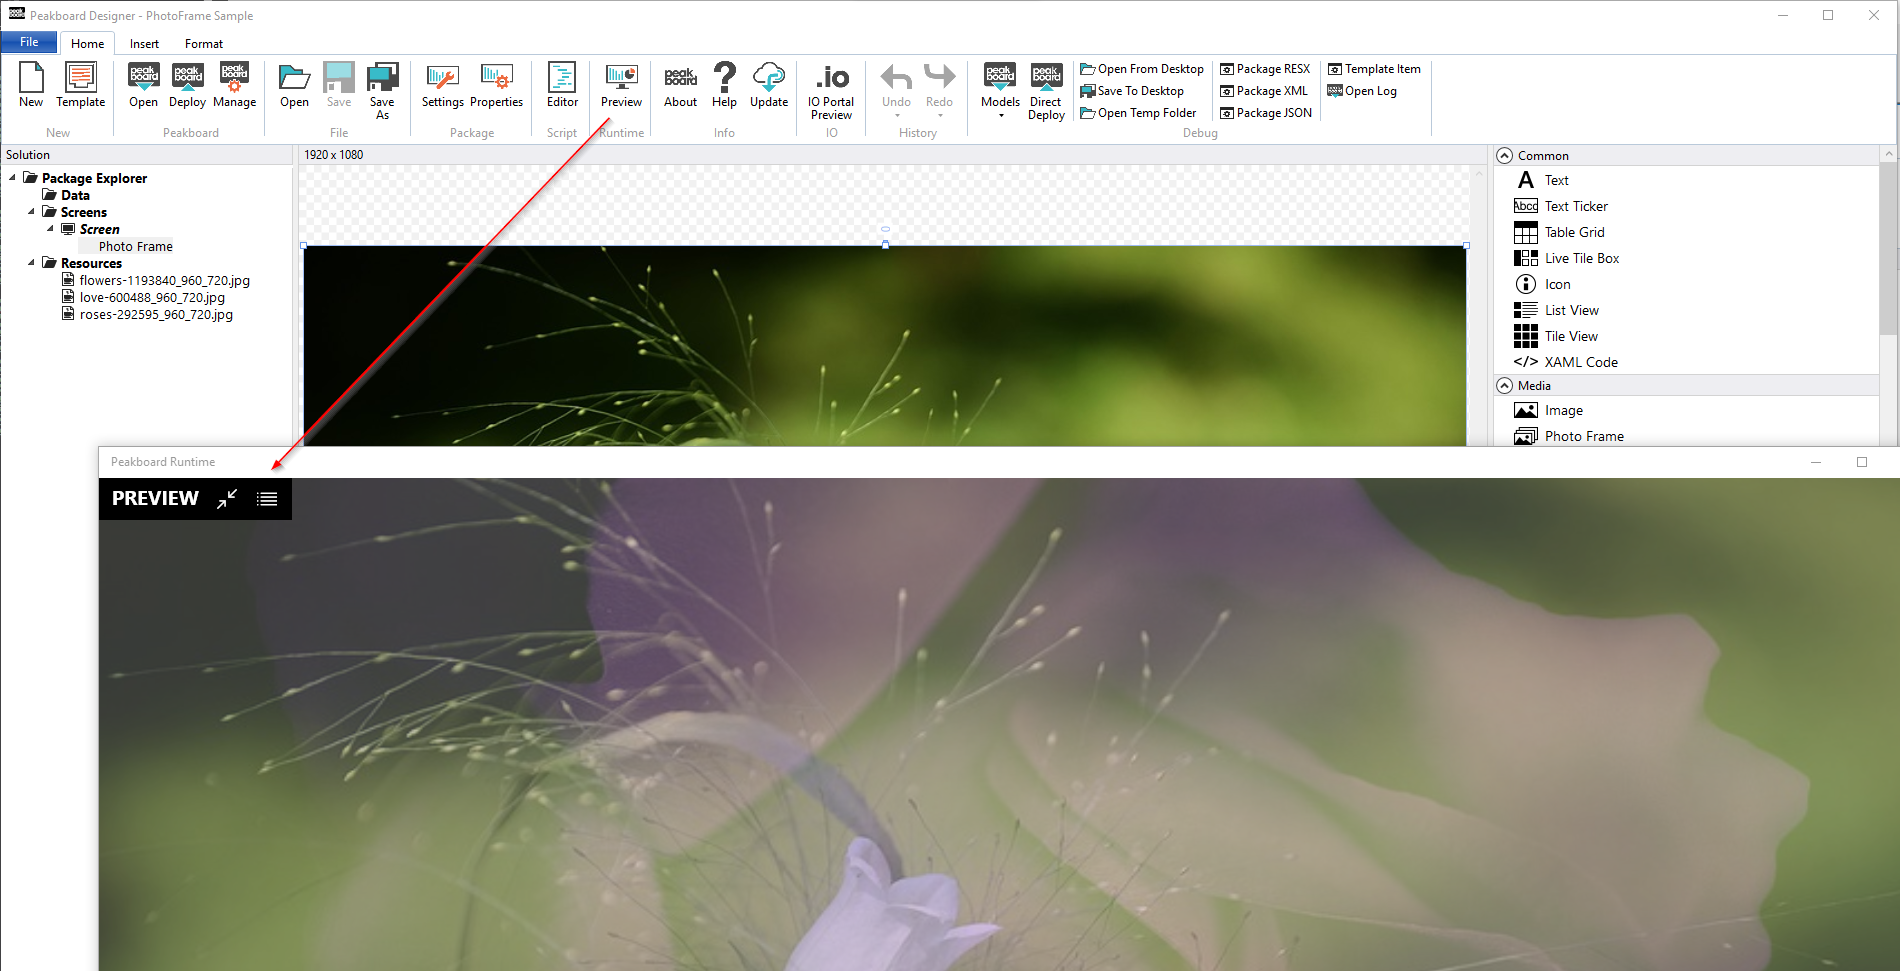Open the File menu
This screenshot has width=1900, height=971.
[29, 42]
